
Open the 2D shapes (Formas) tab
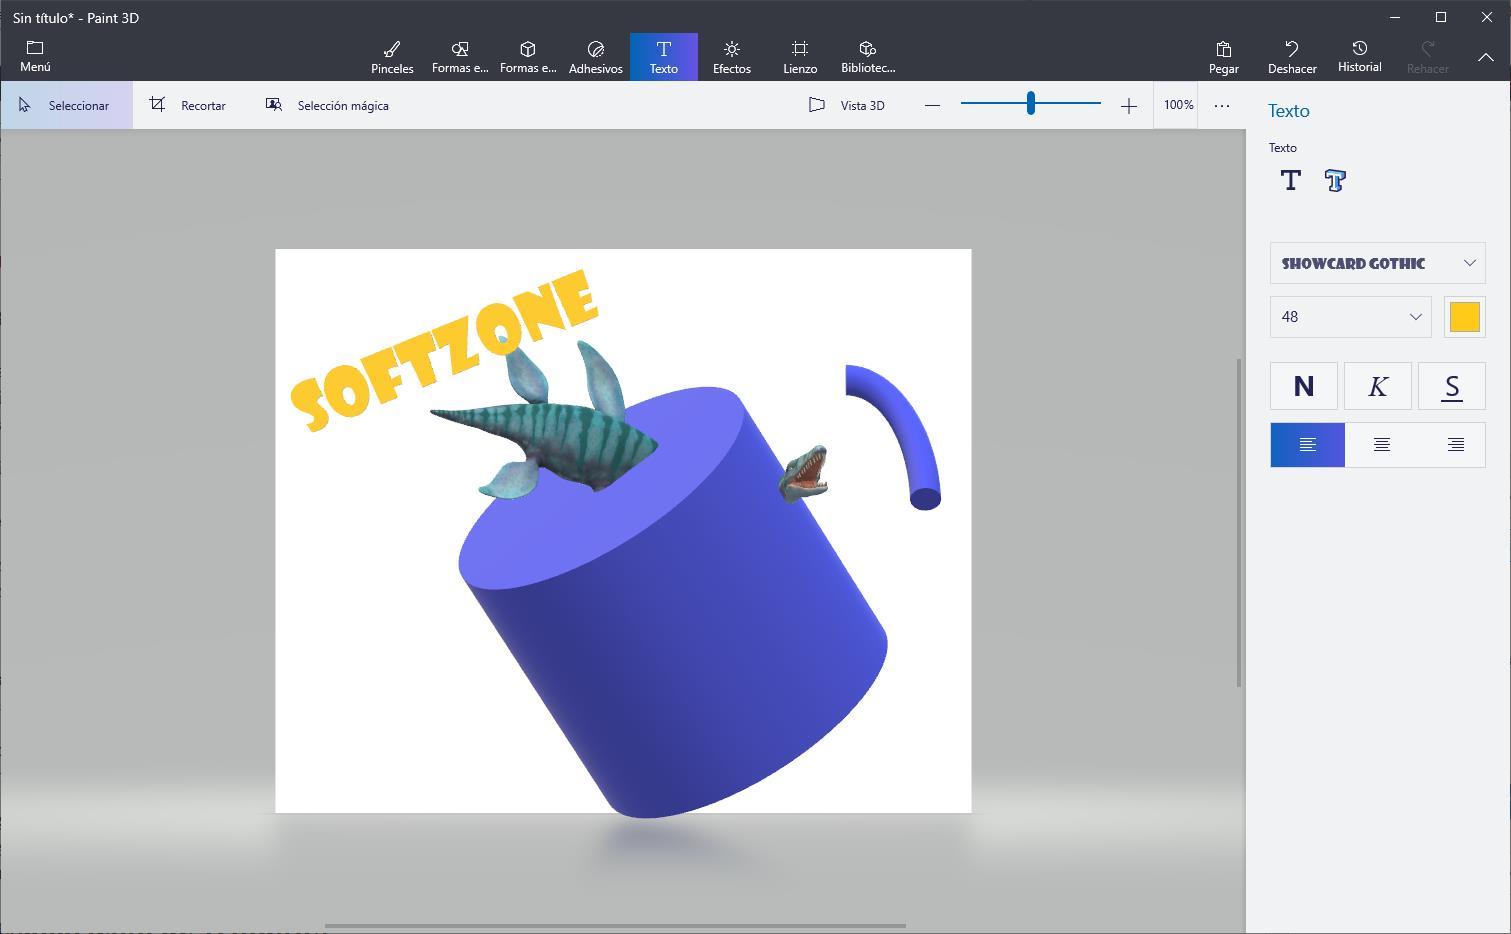pos(460,57)
